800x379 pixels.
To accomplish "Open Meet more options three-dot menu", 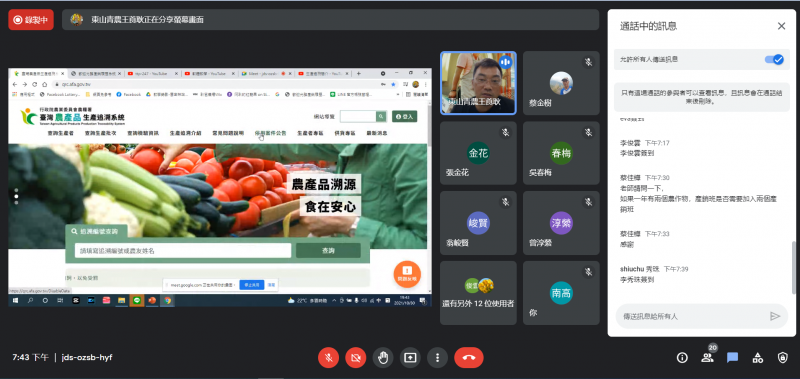I will [437, 358].
